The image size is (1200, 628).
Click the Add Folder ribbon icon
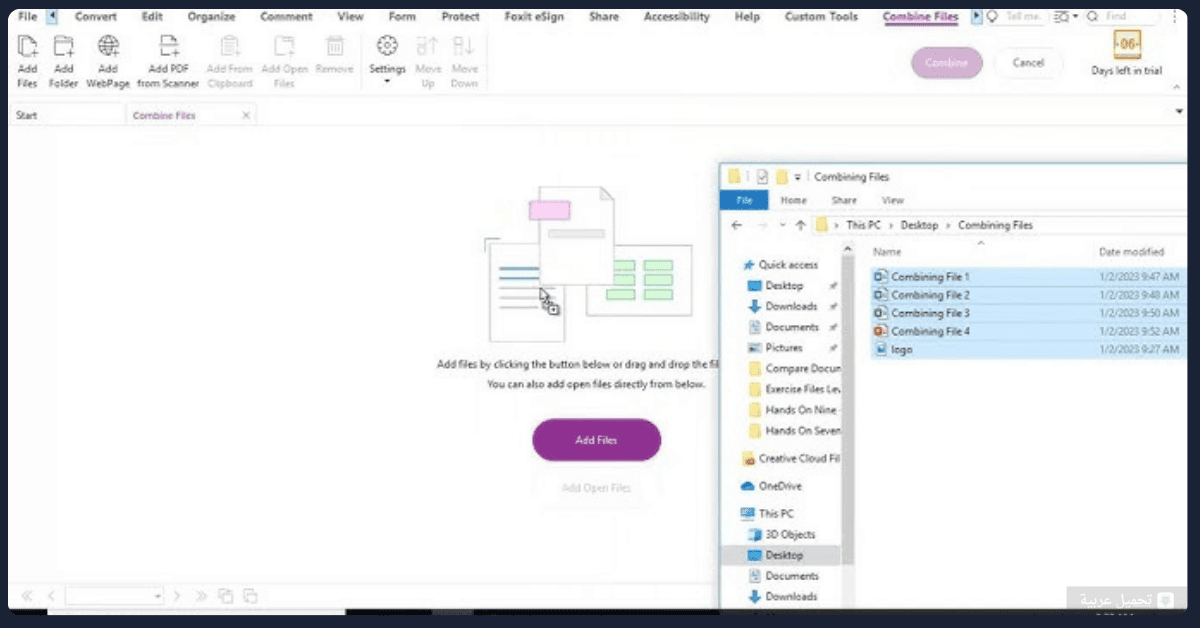pyautogui.click(x=63, y=46)
